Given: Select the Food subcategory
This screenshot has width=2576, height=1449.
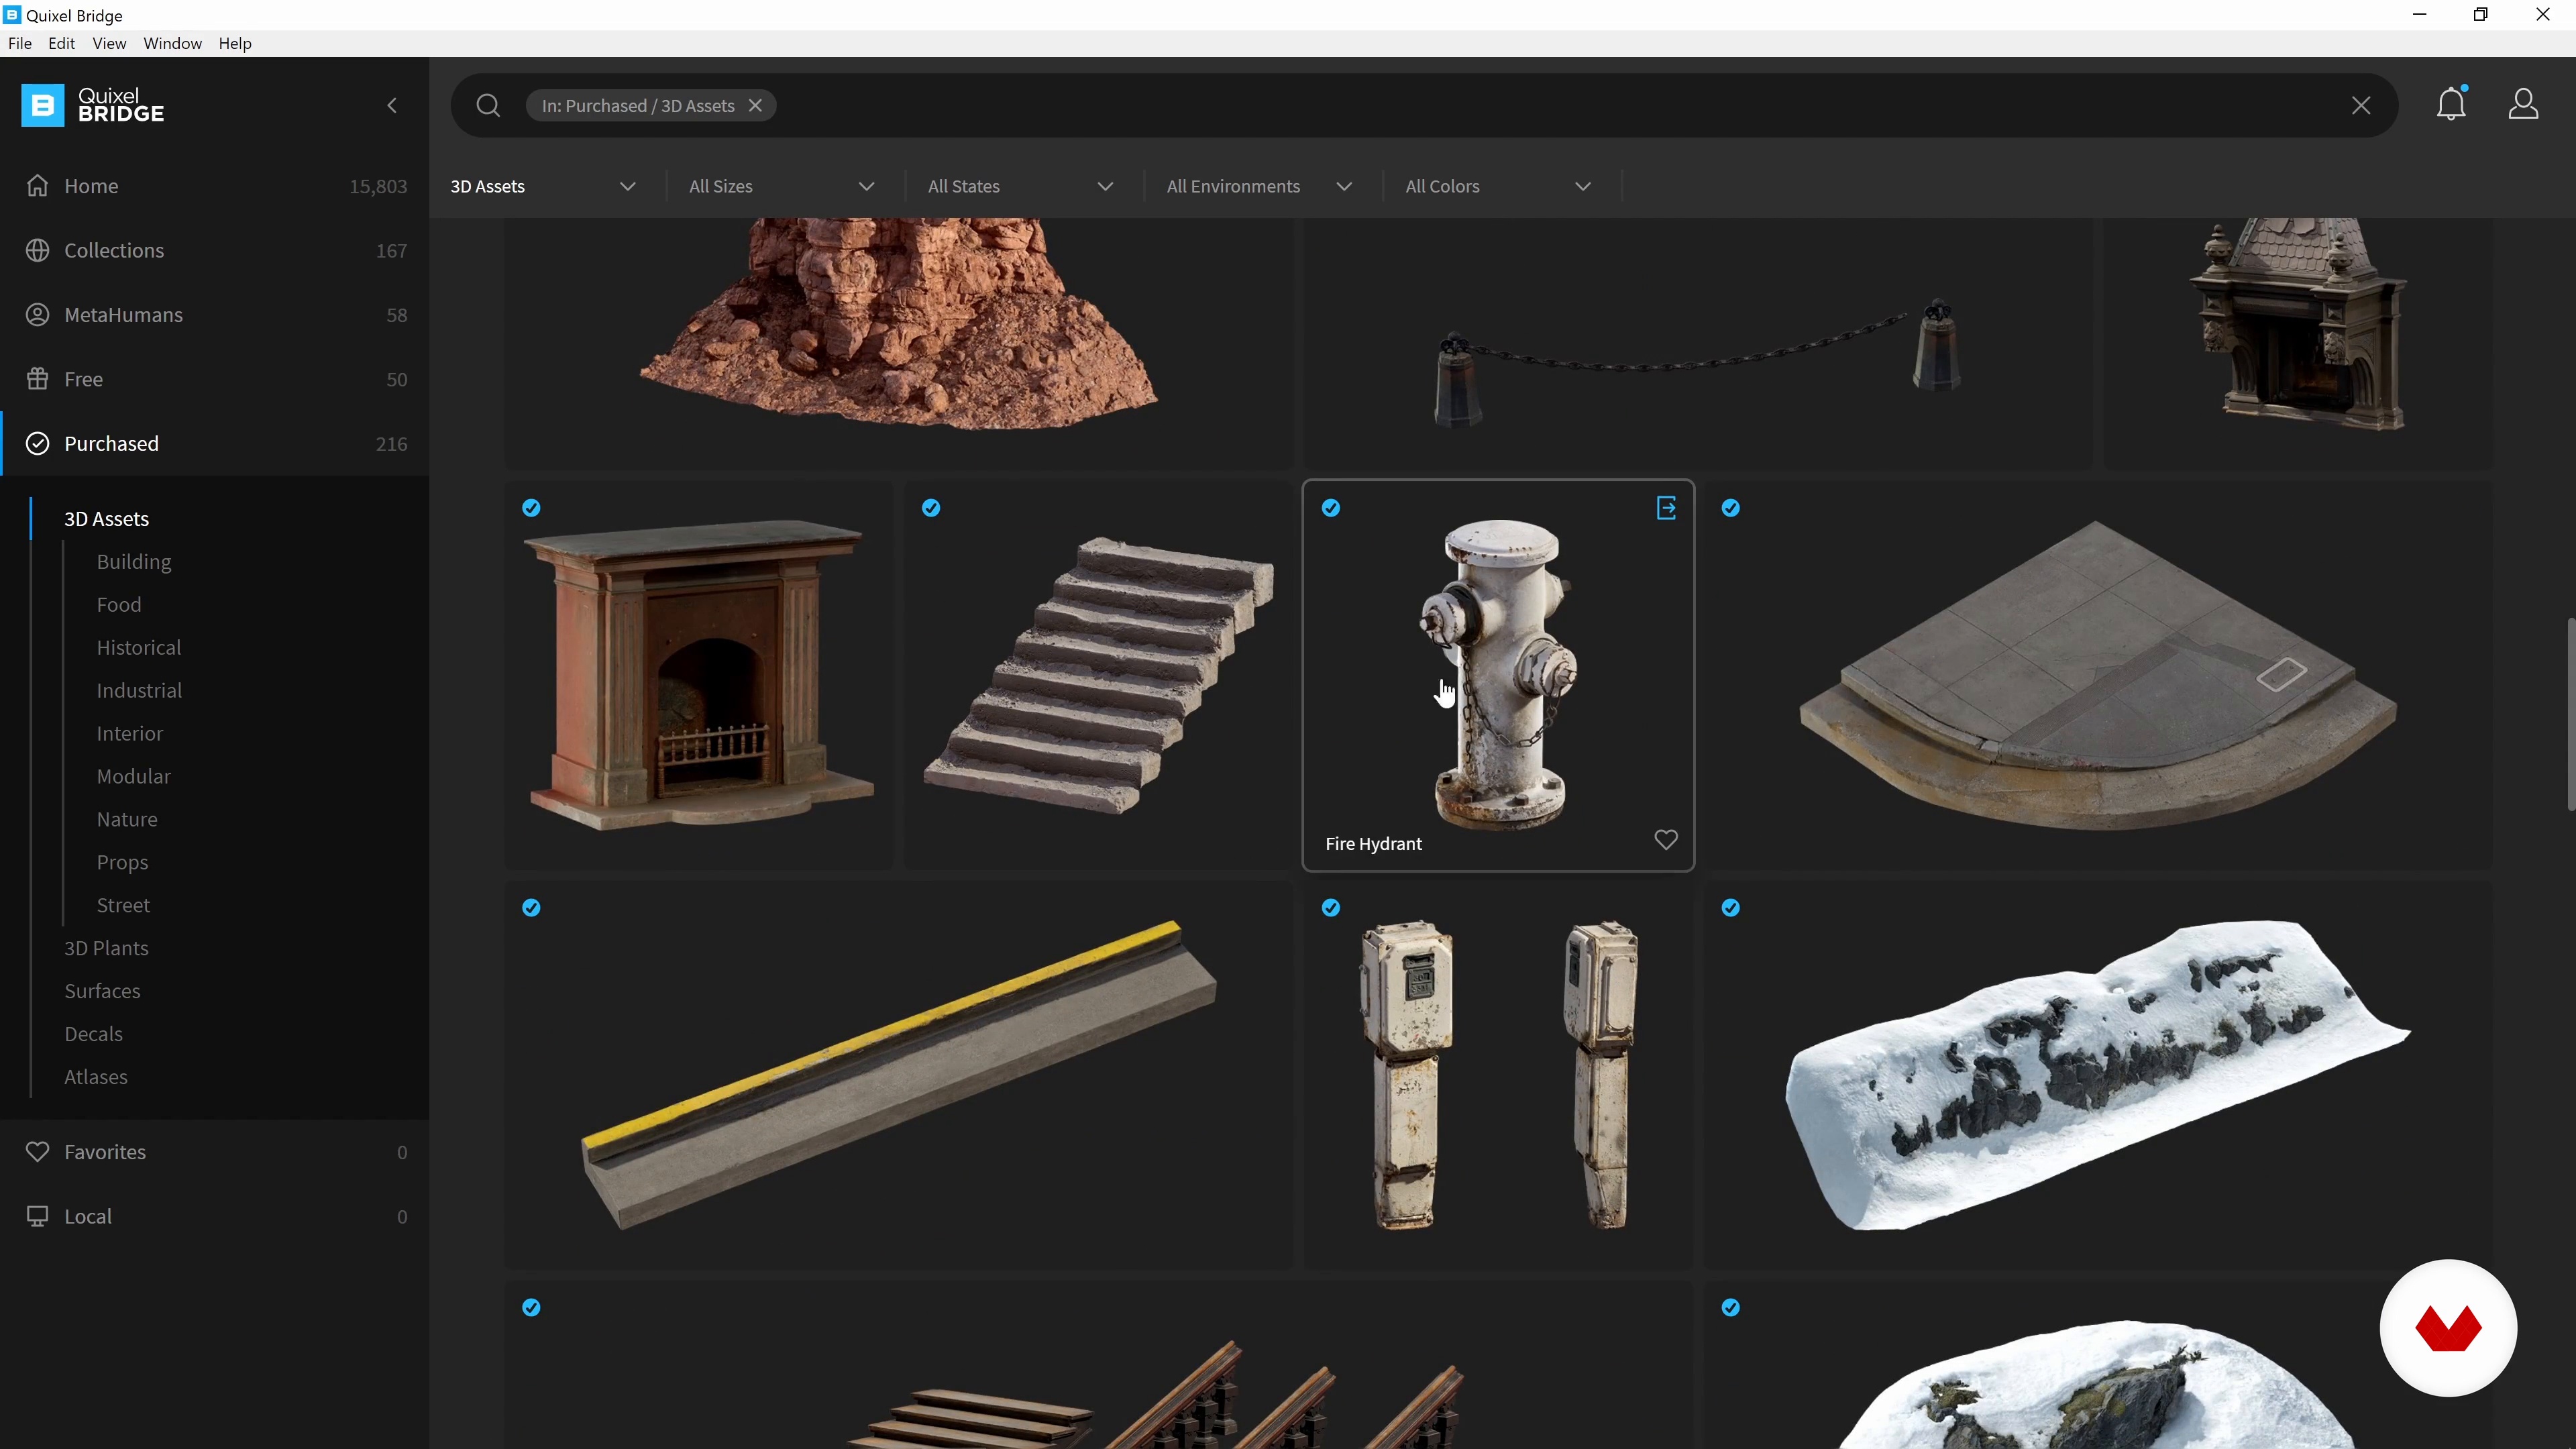Looking at the screenshot, I should pos(119,604).
